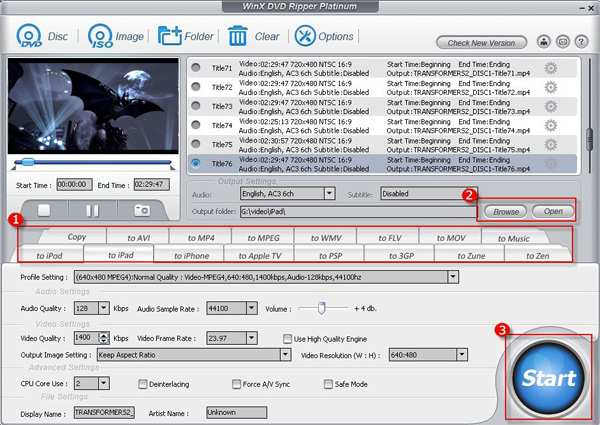Viewport: 600px width, 425px height.
Task: Open settings gear for Title71
Action: [551, 68]
